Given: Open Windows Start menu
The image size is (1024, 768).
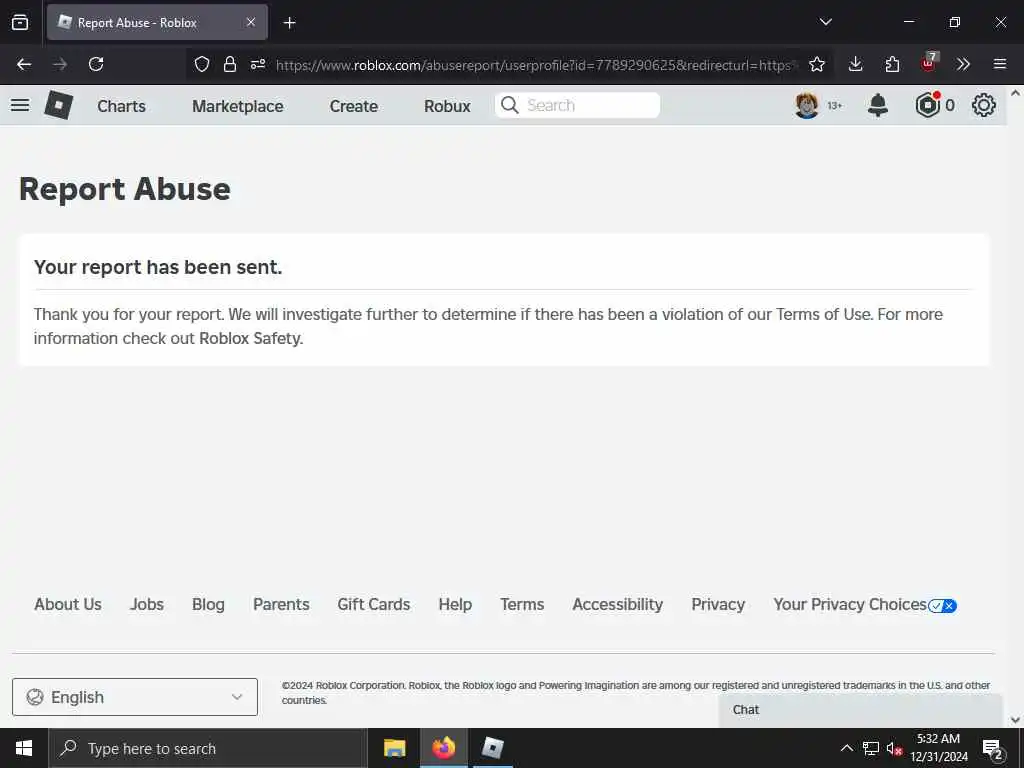Looking at the screenshot, I should click(24, 748).
